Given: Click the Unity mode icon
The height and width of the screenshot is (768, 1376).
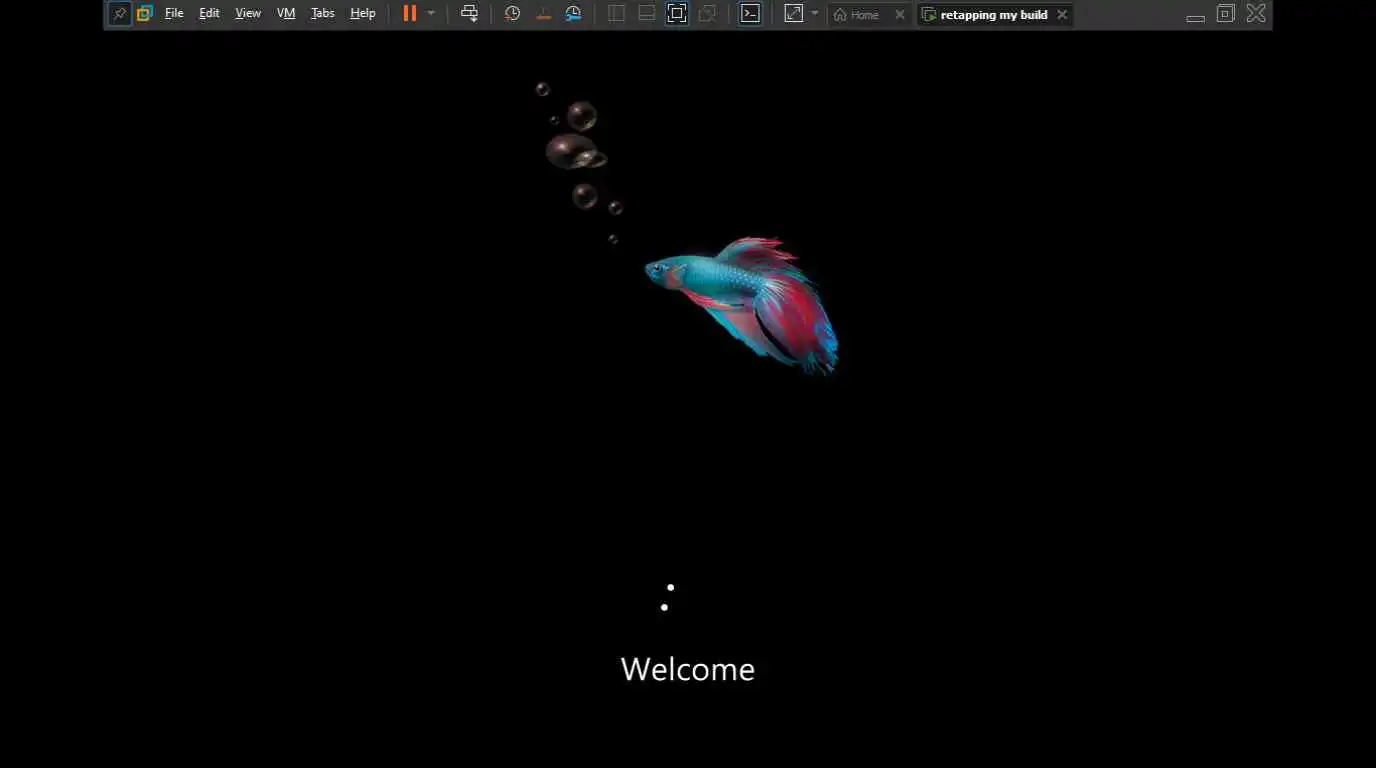Looking at the screenshot, I should click(x=707, y=14).
